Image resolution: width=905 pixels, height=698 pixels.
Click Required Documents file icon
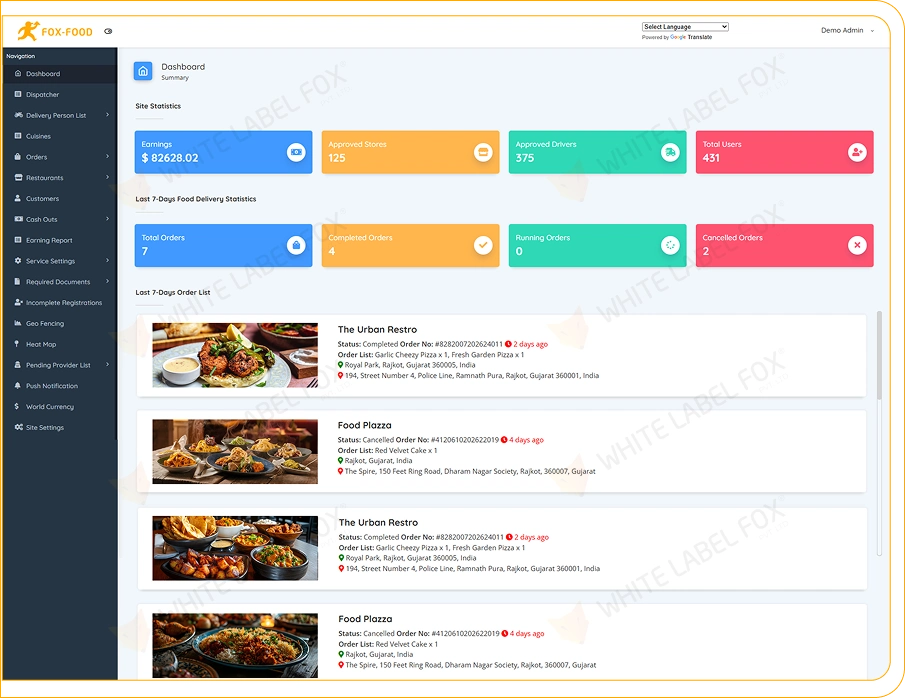pos(18,281)
